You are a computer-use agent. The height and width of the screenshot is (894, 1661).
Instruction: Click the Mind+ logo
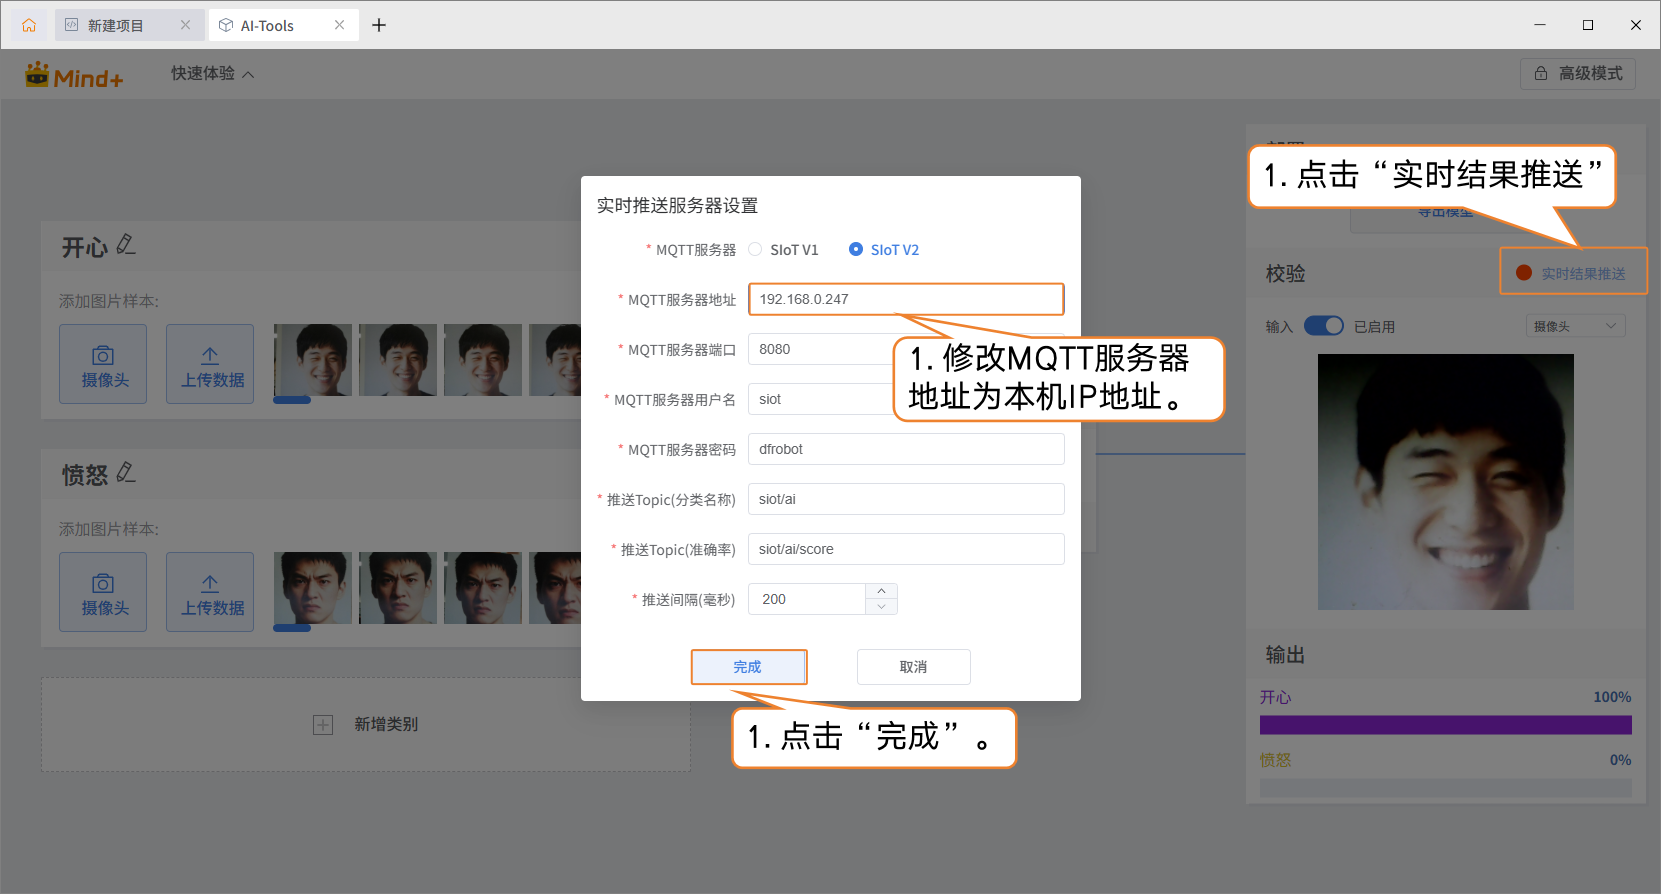click(x=75, y=75)
